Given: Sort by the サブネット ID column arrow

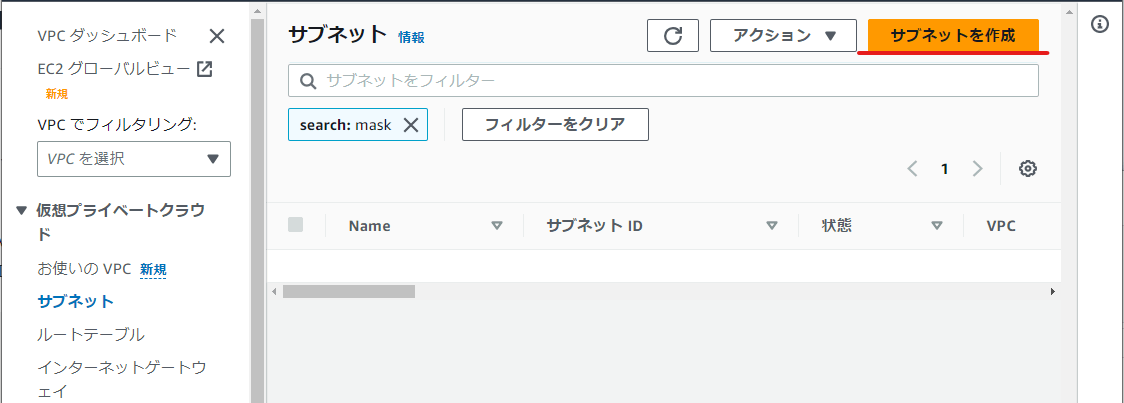Looking at the screenshot, I should point(772,226).
